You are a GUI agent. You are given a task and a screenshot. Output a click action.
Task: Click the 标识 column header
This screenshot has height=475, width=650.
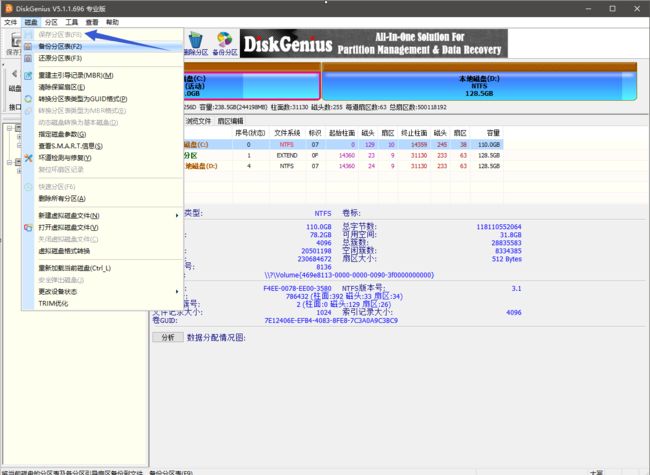[x=315, y=133]
